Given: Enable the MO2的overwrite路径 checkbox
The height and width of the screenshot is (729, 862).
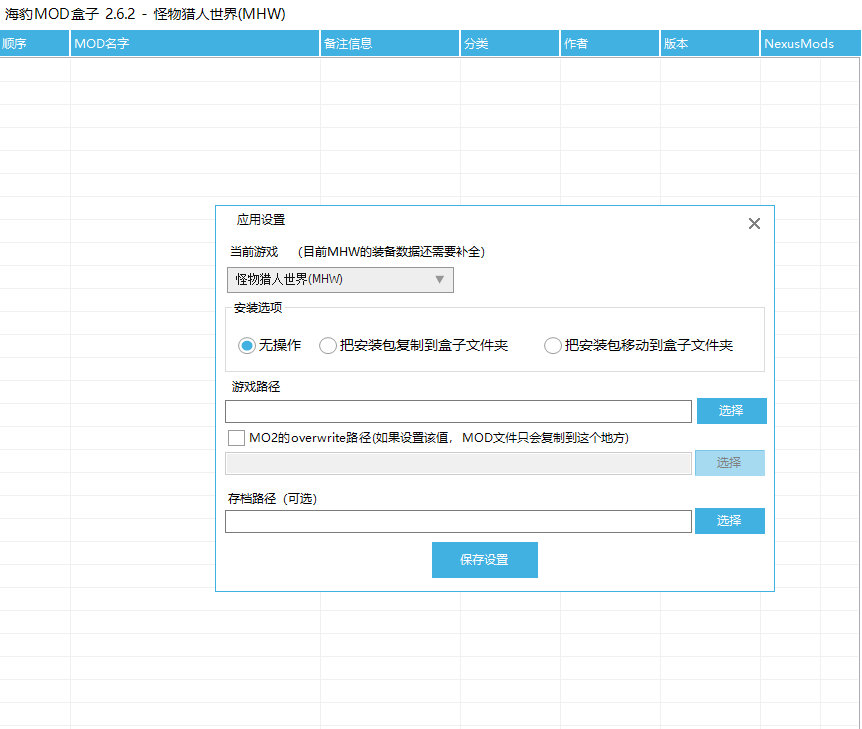Looking at the screenshot, I should (236, 438).
